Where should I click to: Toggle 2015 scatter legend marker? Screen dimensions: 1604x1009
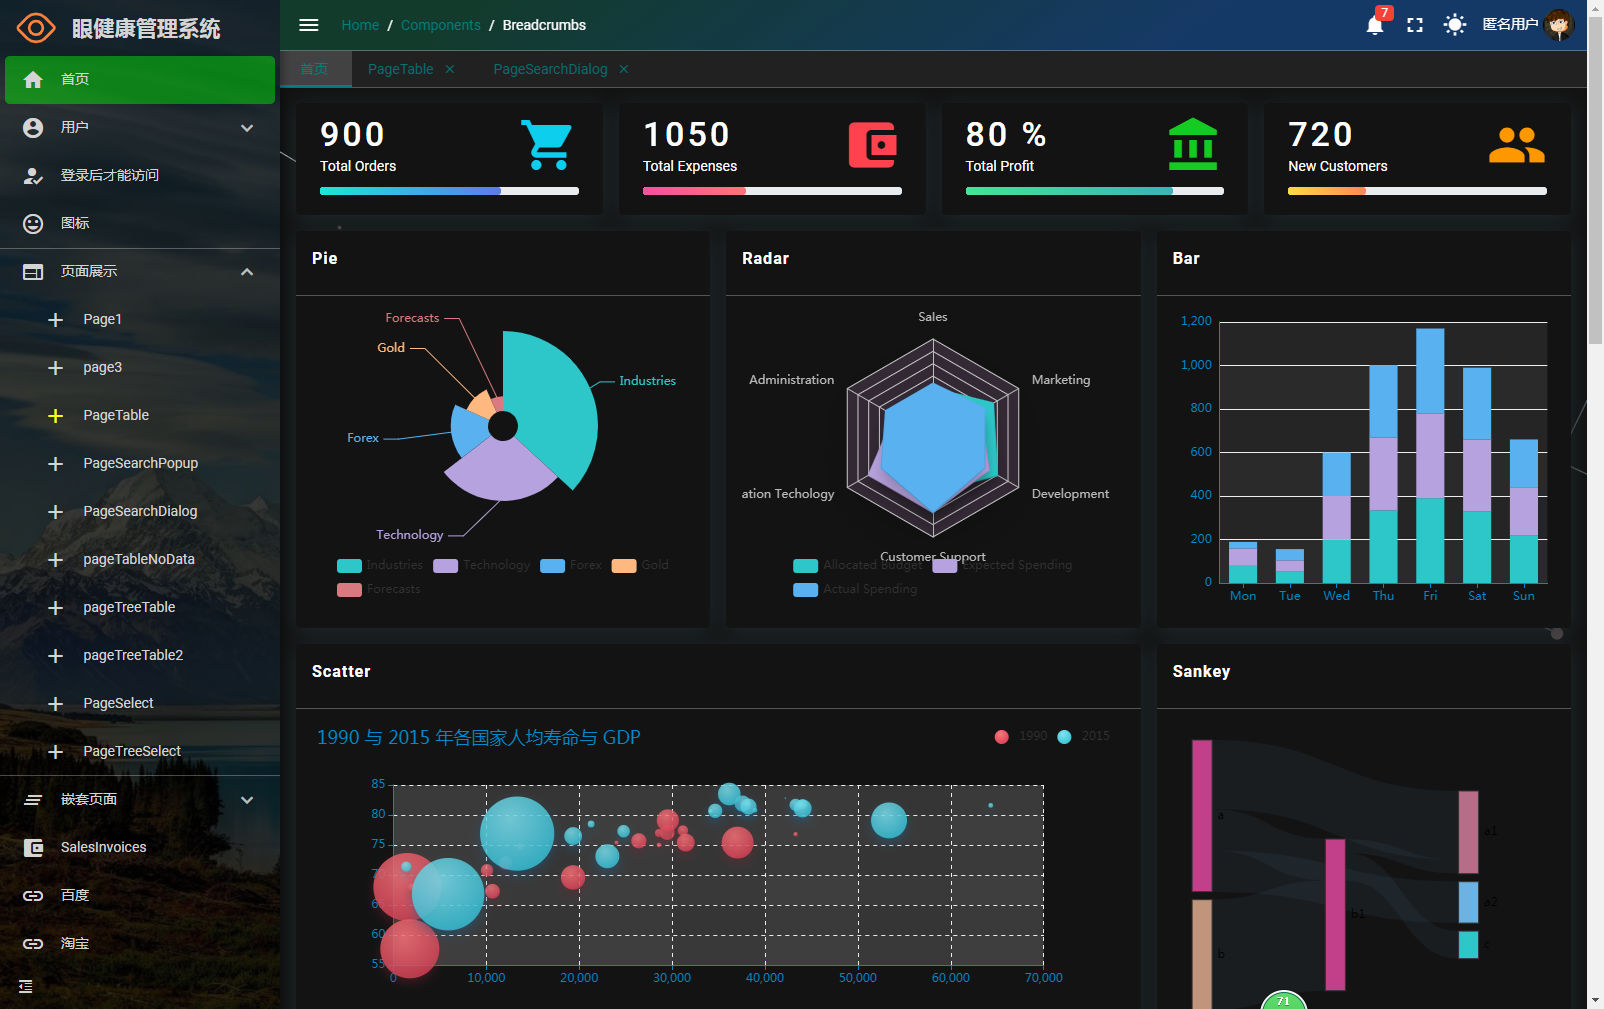click(x=1064, y=737)
